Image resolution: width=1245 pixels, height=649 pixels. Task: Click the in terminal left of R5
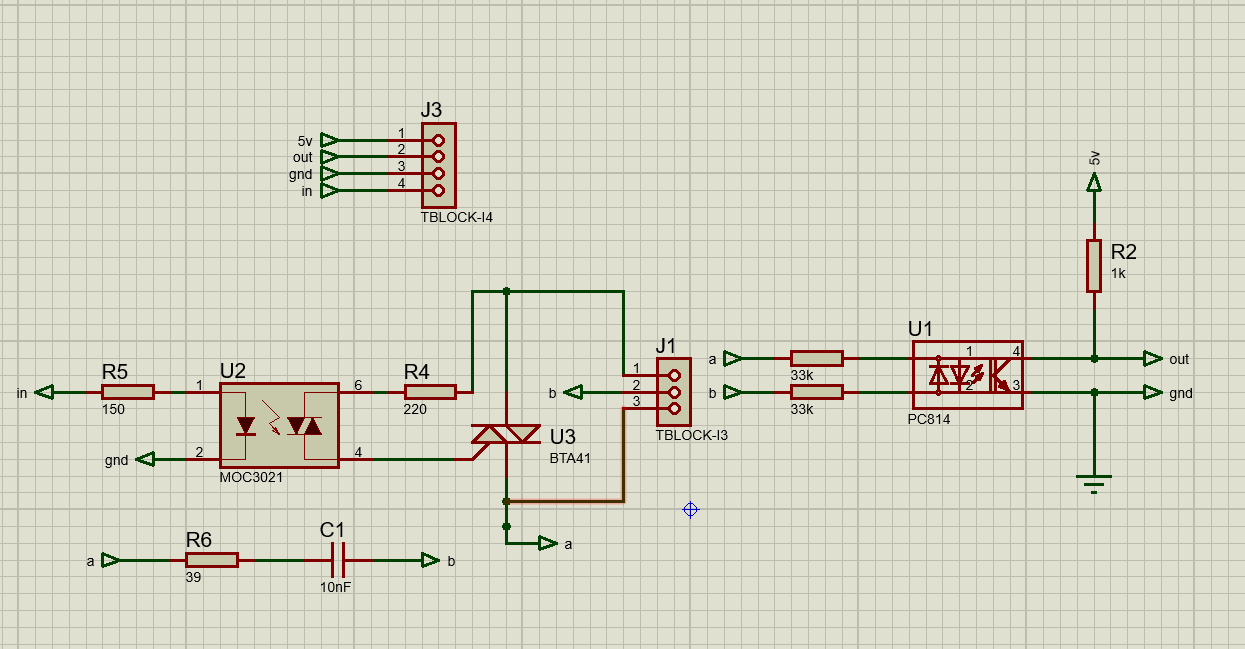click(x=43, y=392)
